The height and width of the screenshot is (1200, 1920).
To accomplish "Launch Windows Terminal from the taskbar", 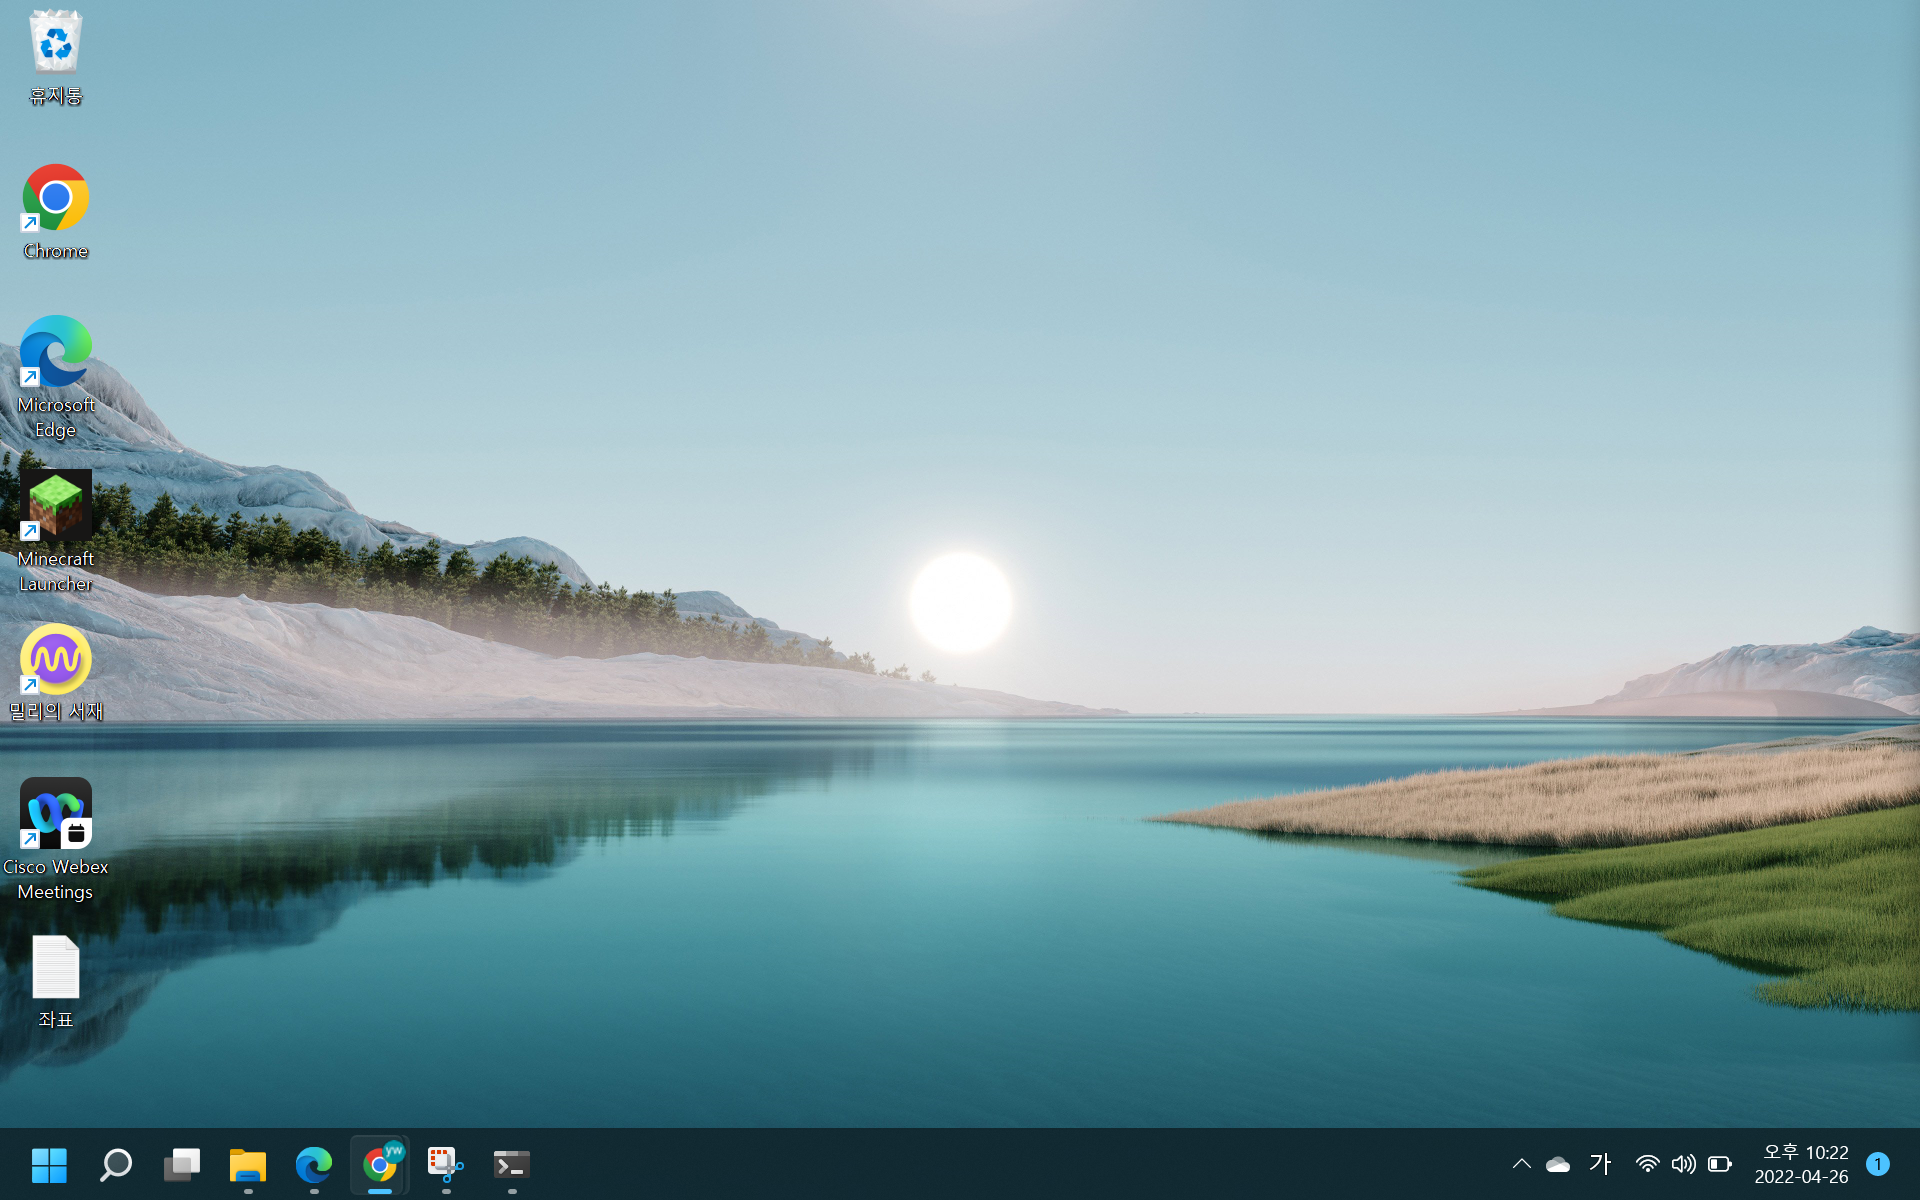I will coord(510,1164).
